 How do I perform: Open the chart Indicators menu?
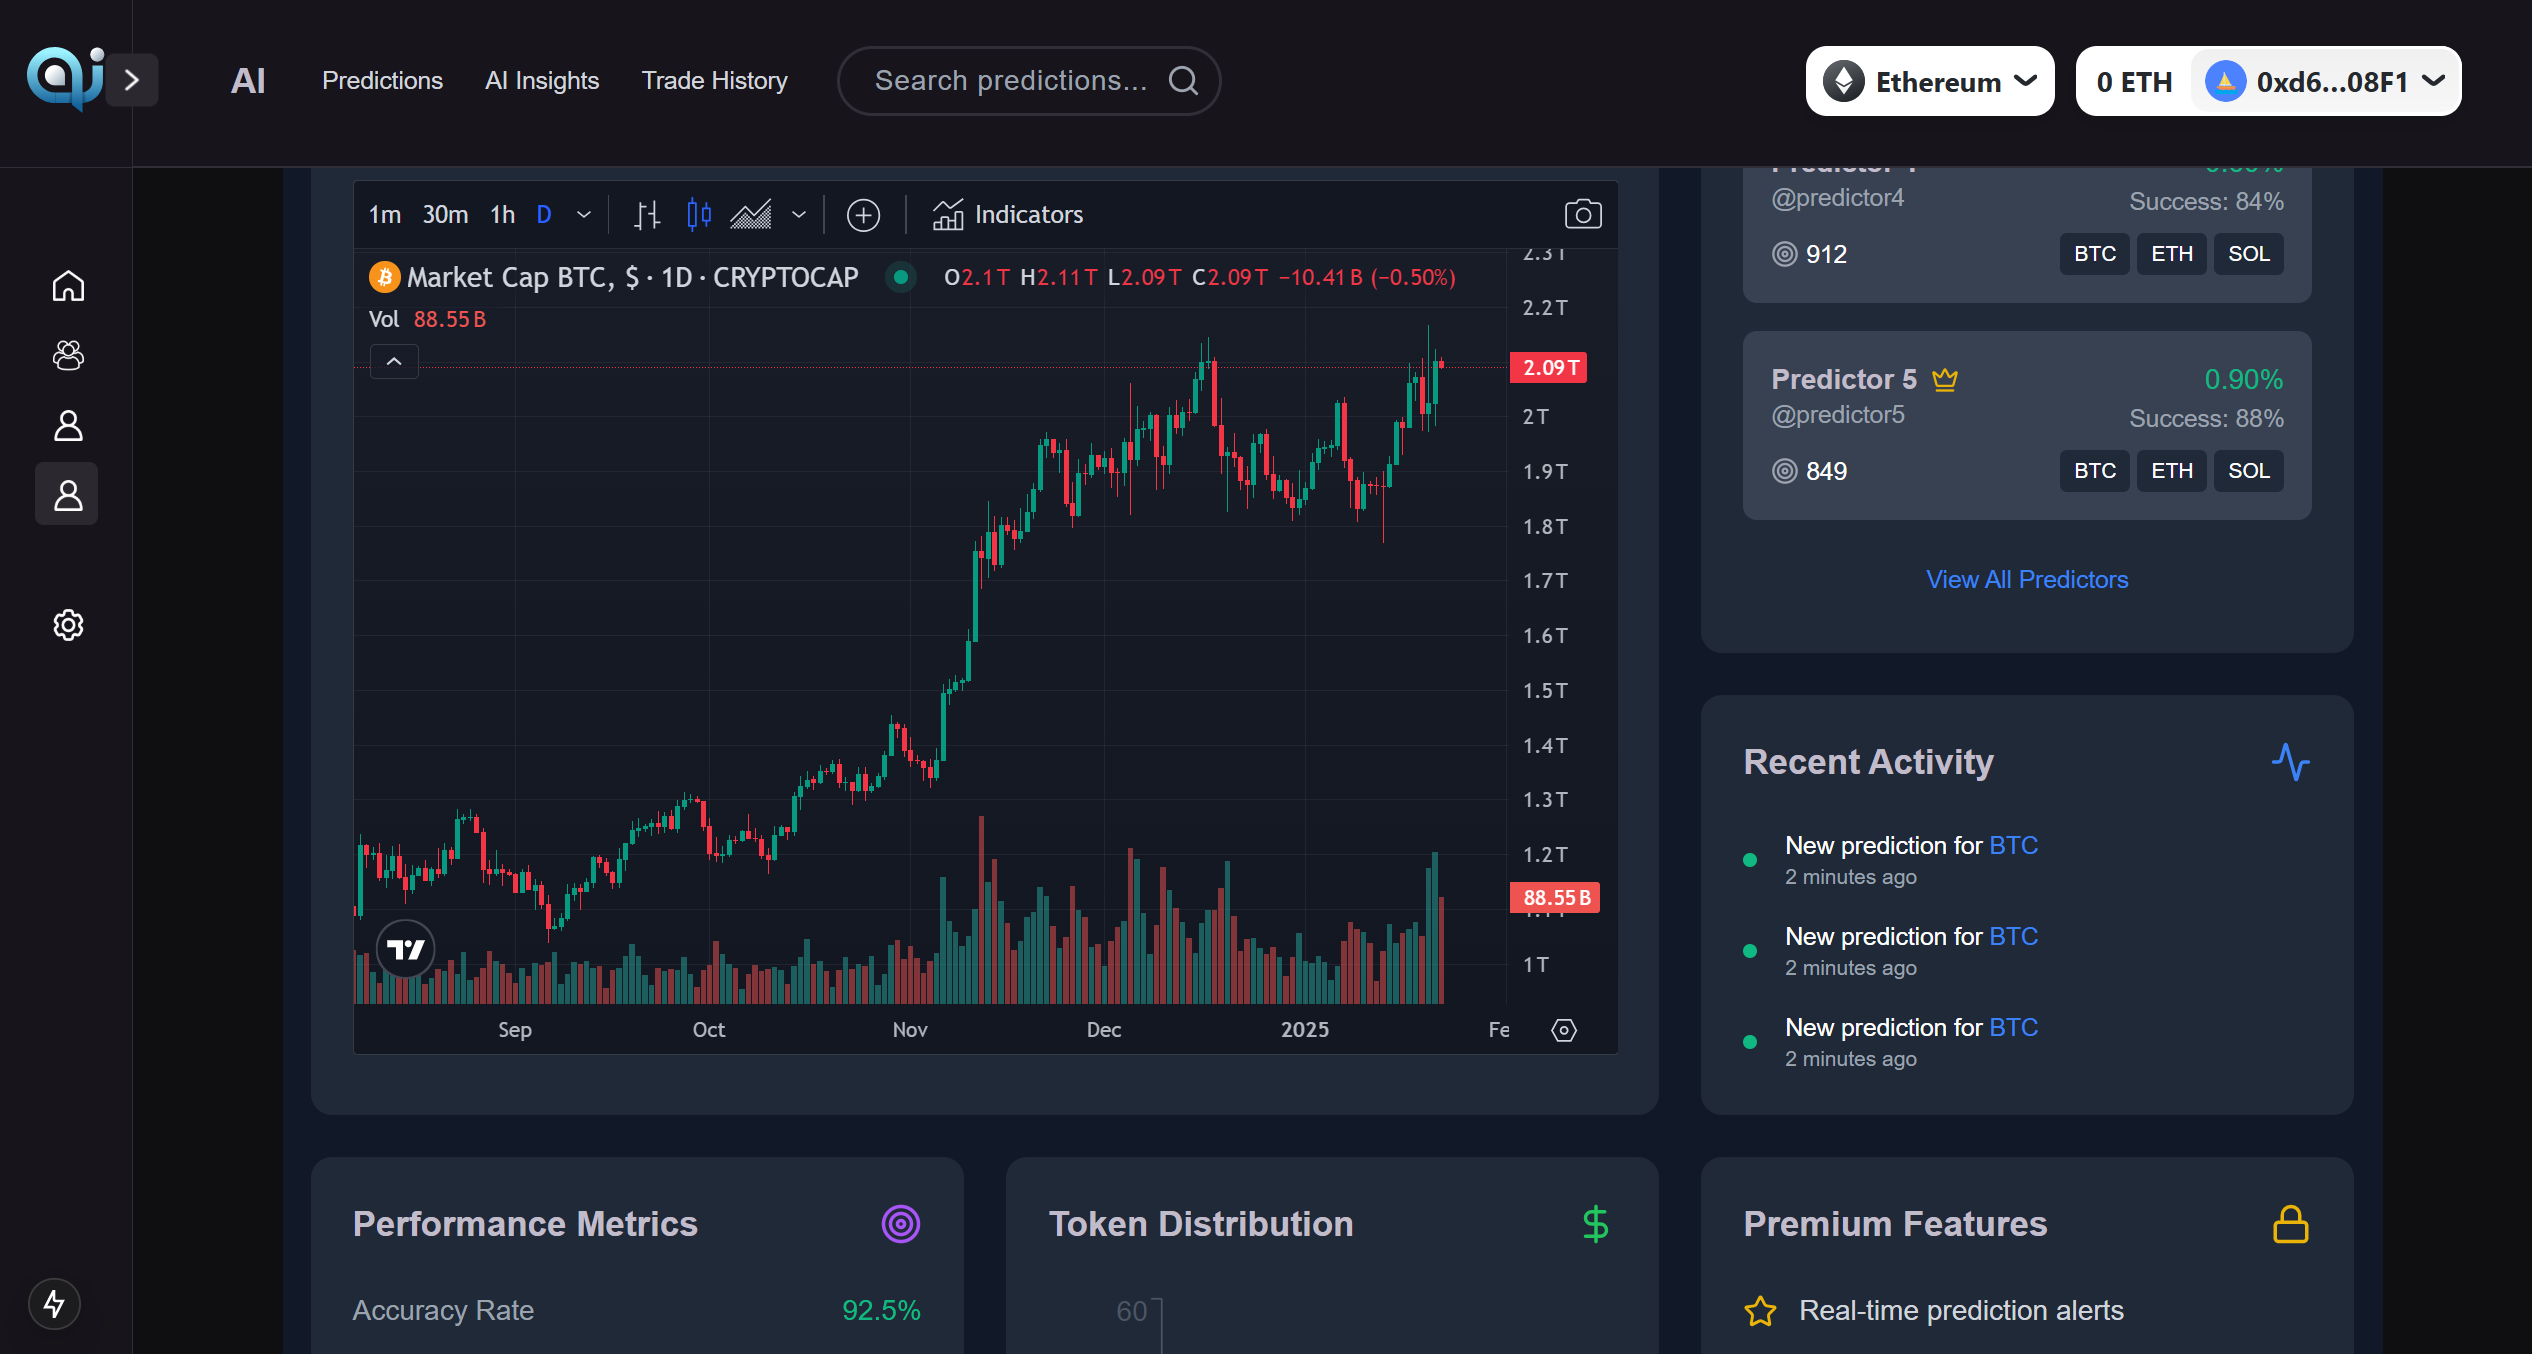pos(1008,215)
